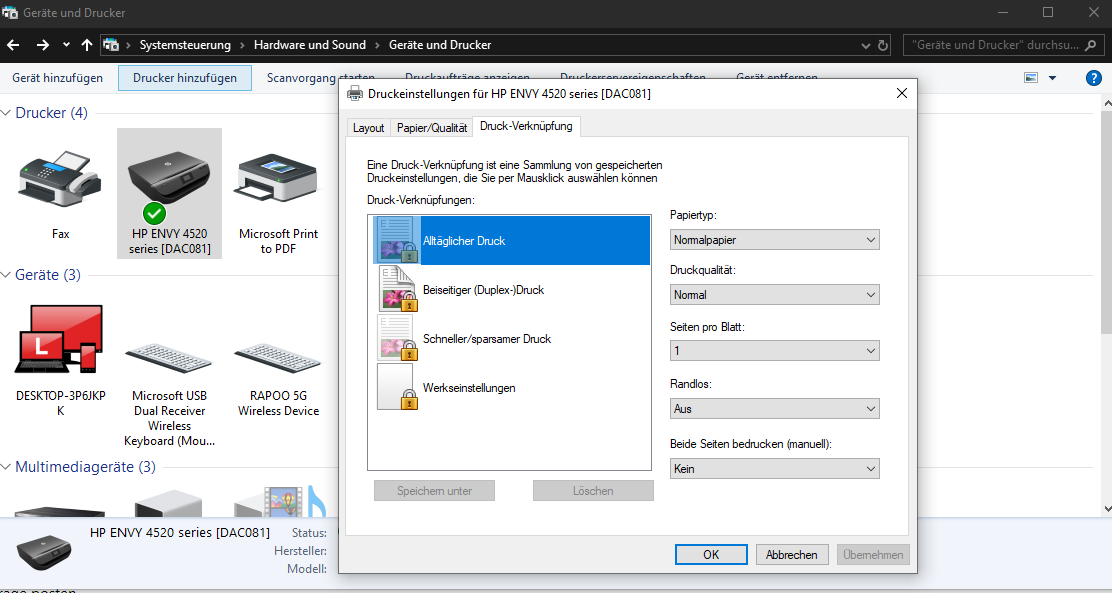
Task: Click the search magnifier icon
Action: [x=1091, y=45]
